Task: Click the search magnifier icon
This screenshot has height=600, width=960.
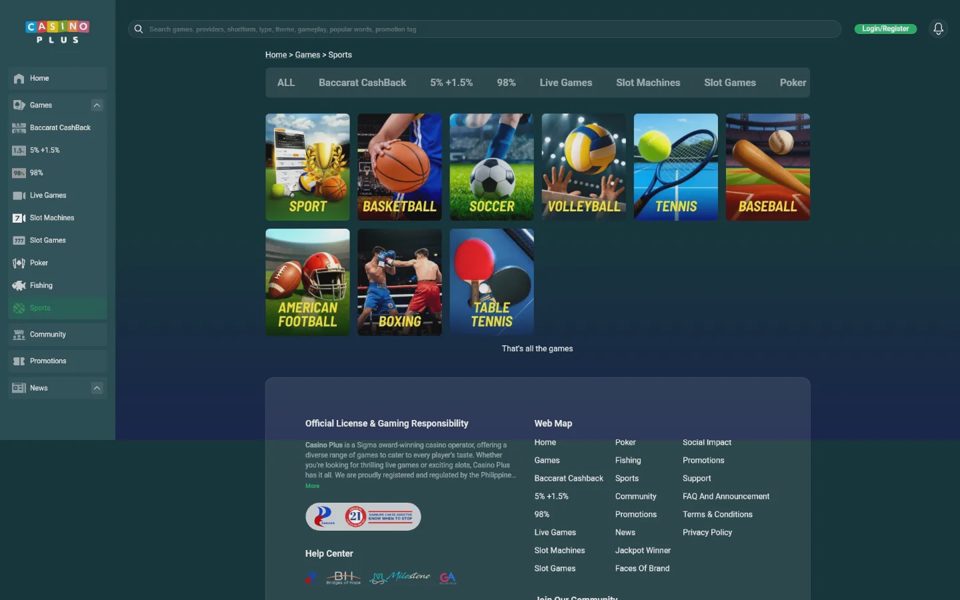Action: click(138, 29)
